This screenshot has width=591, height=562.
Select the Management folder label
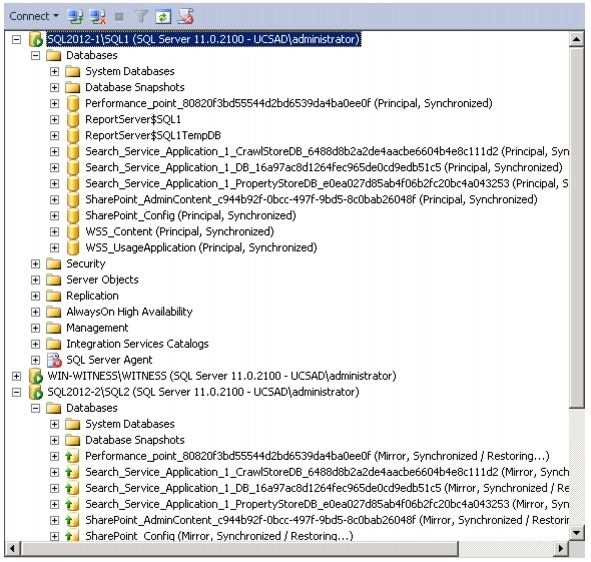point(97,328)
